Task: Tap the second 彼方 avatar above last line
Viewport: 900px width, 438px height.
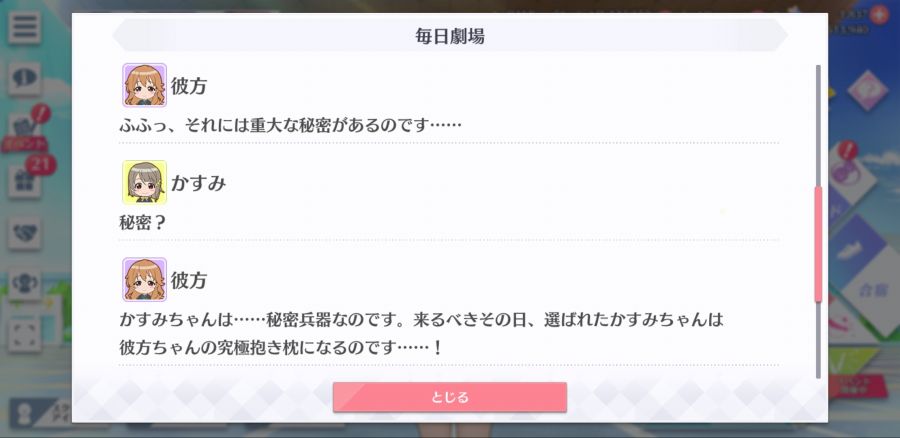Action: (x=145, y=280)
